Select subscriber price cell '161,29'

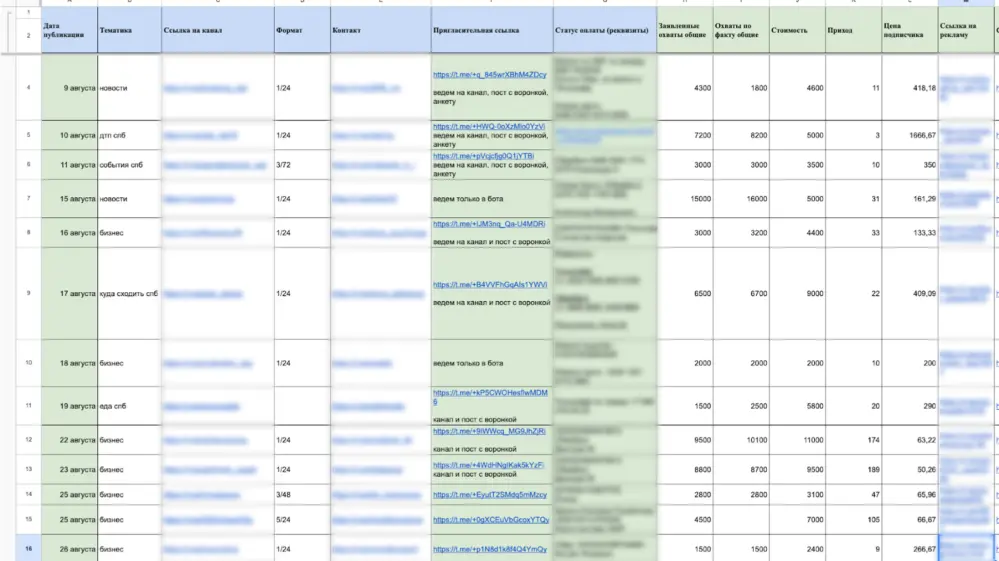pyautogui.click(x=910, y=199)
